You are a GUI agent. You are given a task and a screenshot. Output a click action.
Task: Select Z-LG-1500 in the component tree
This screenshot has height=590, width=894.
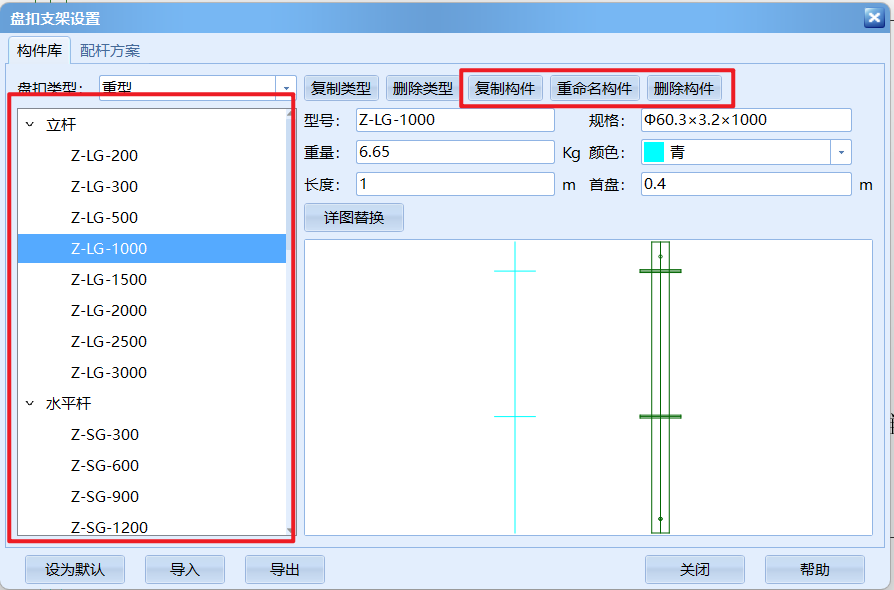109,280
